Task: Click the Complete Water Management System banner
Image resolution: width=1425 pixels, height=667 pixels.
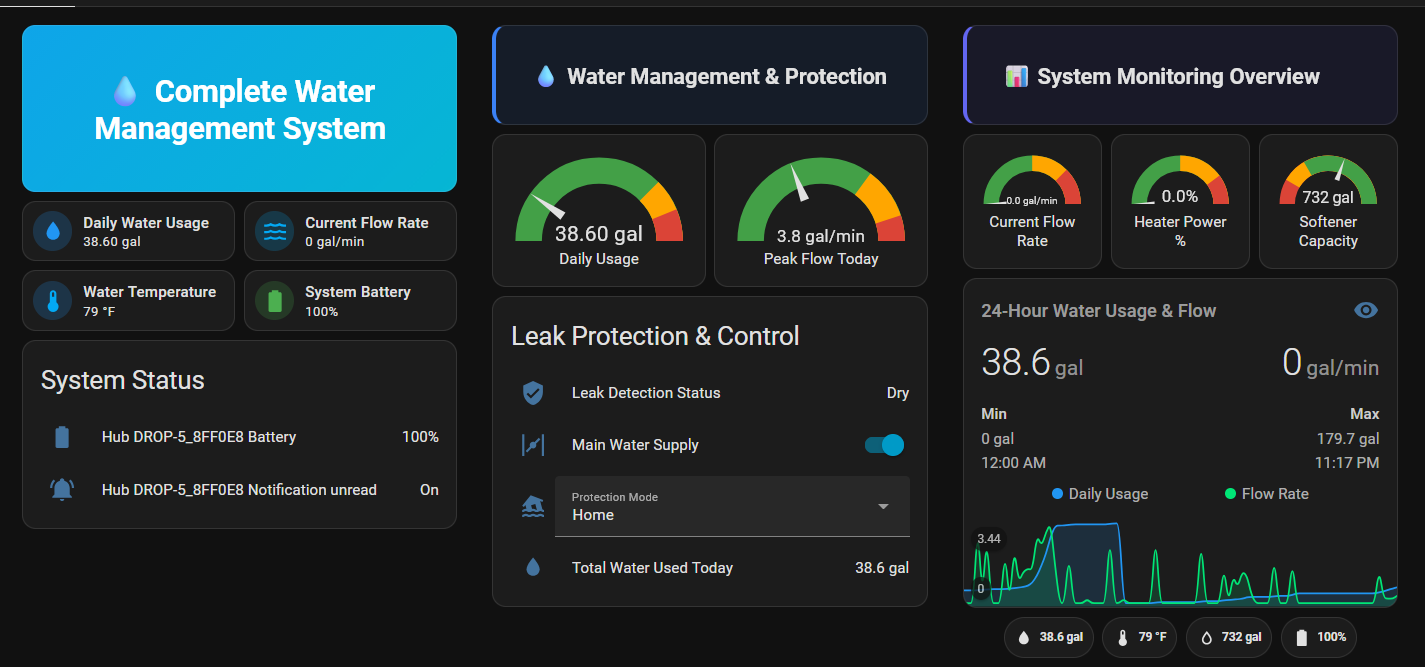Action: pyautogui.click(x=240, y=109)
